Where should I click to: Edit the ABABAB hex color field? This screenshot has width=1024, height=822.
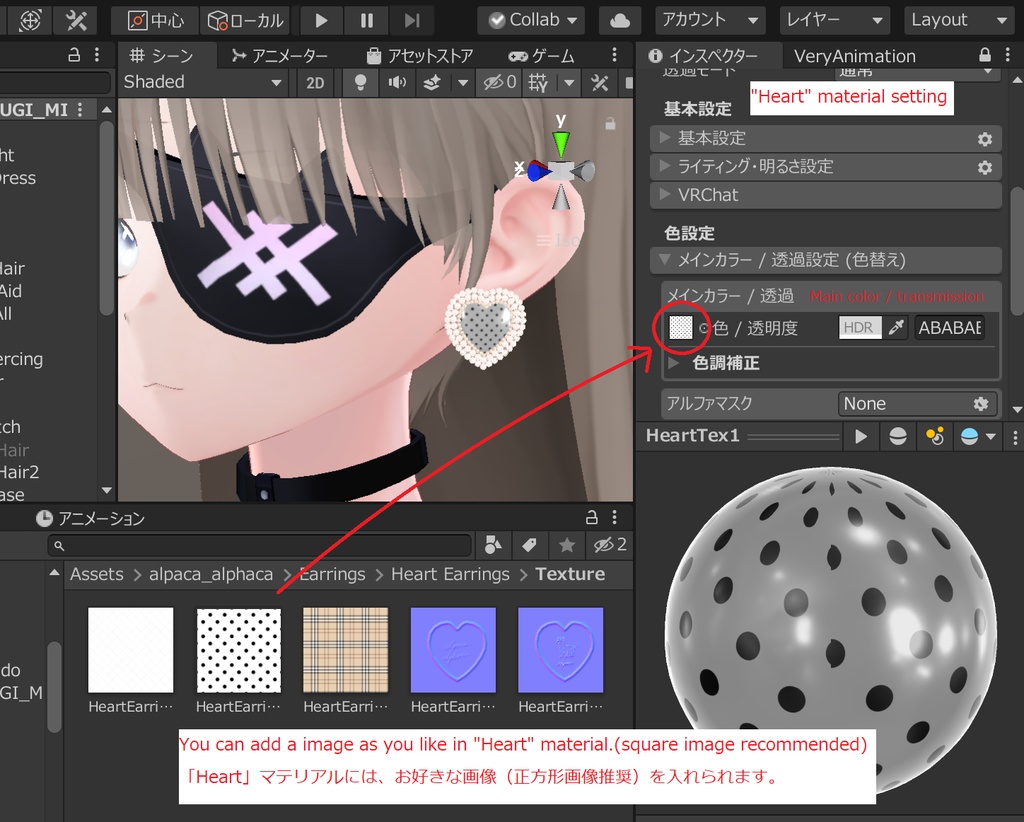950,327
